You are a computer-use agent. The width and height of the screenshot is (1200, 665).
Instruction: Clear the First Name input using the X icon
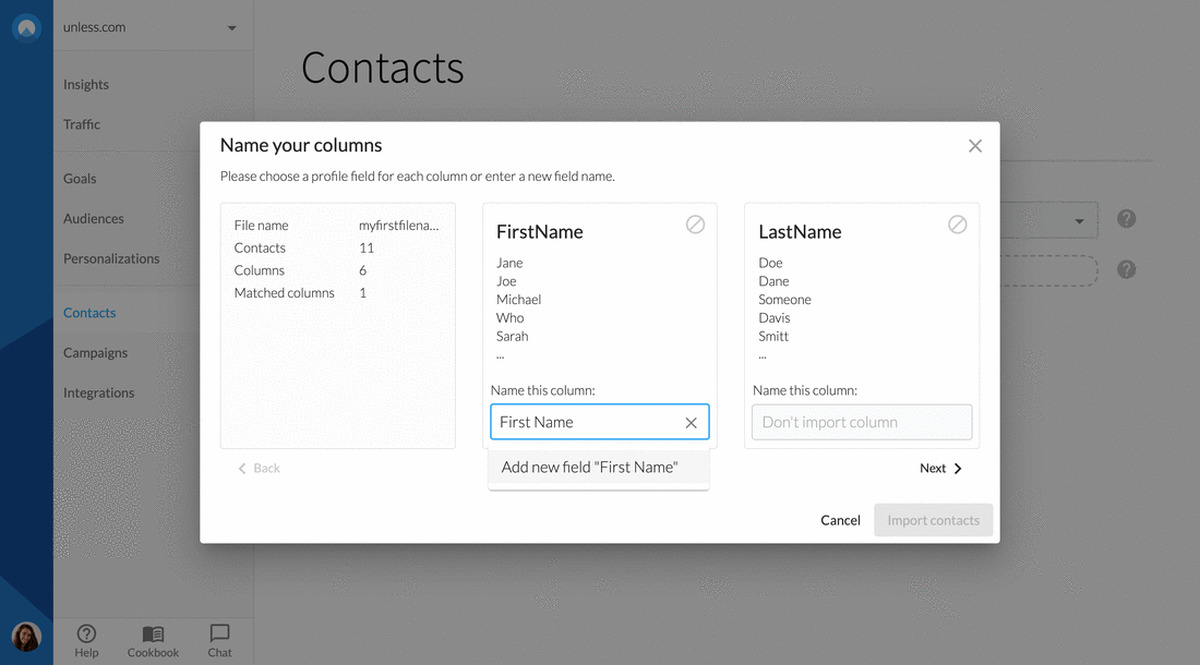pos(691,422)
